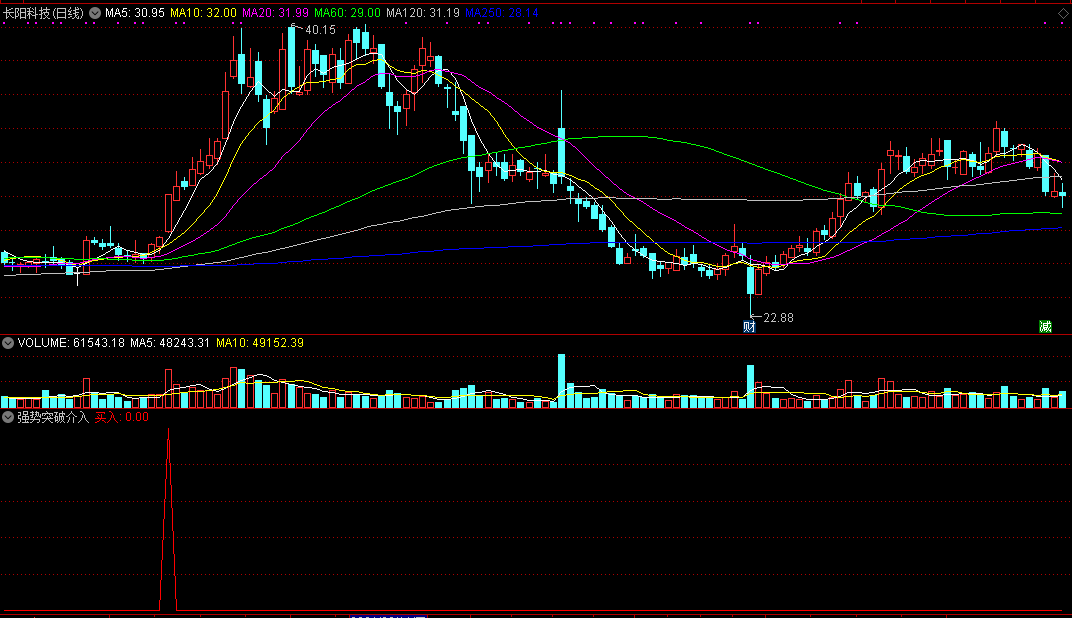Image resolution: width=1072 pixels, height=618 pixels.
Task: Open the 强势突破介入 indicator dropdown arrow
Action: pos(8,417)
